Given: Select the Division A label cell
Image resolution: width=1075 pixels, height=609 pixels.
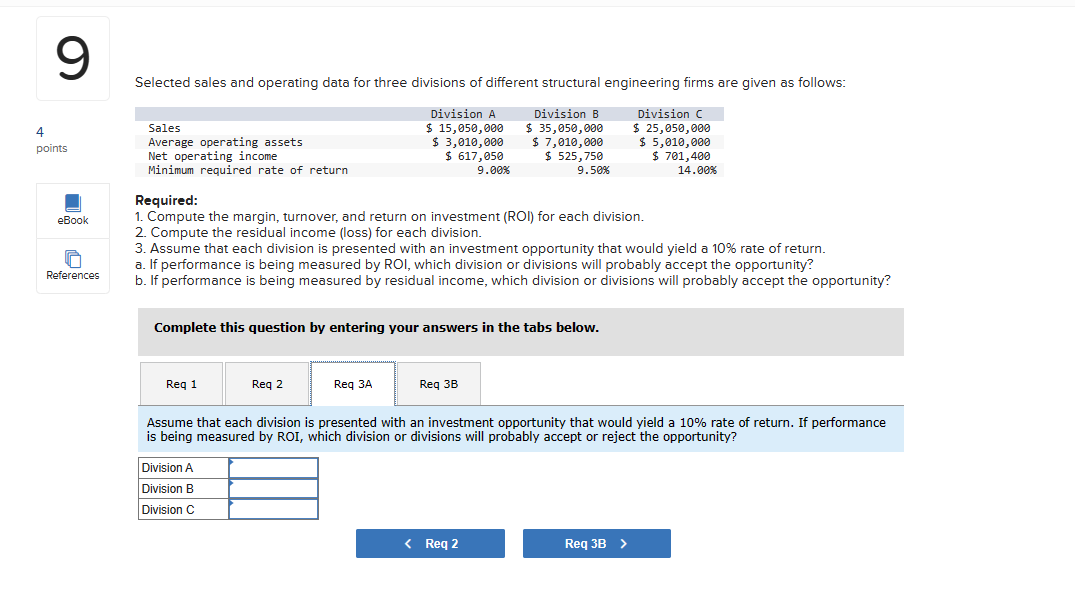Looking at the screenshot, I should click(182, 467).
